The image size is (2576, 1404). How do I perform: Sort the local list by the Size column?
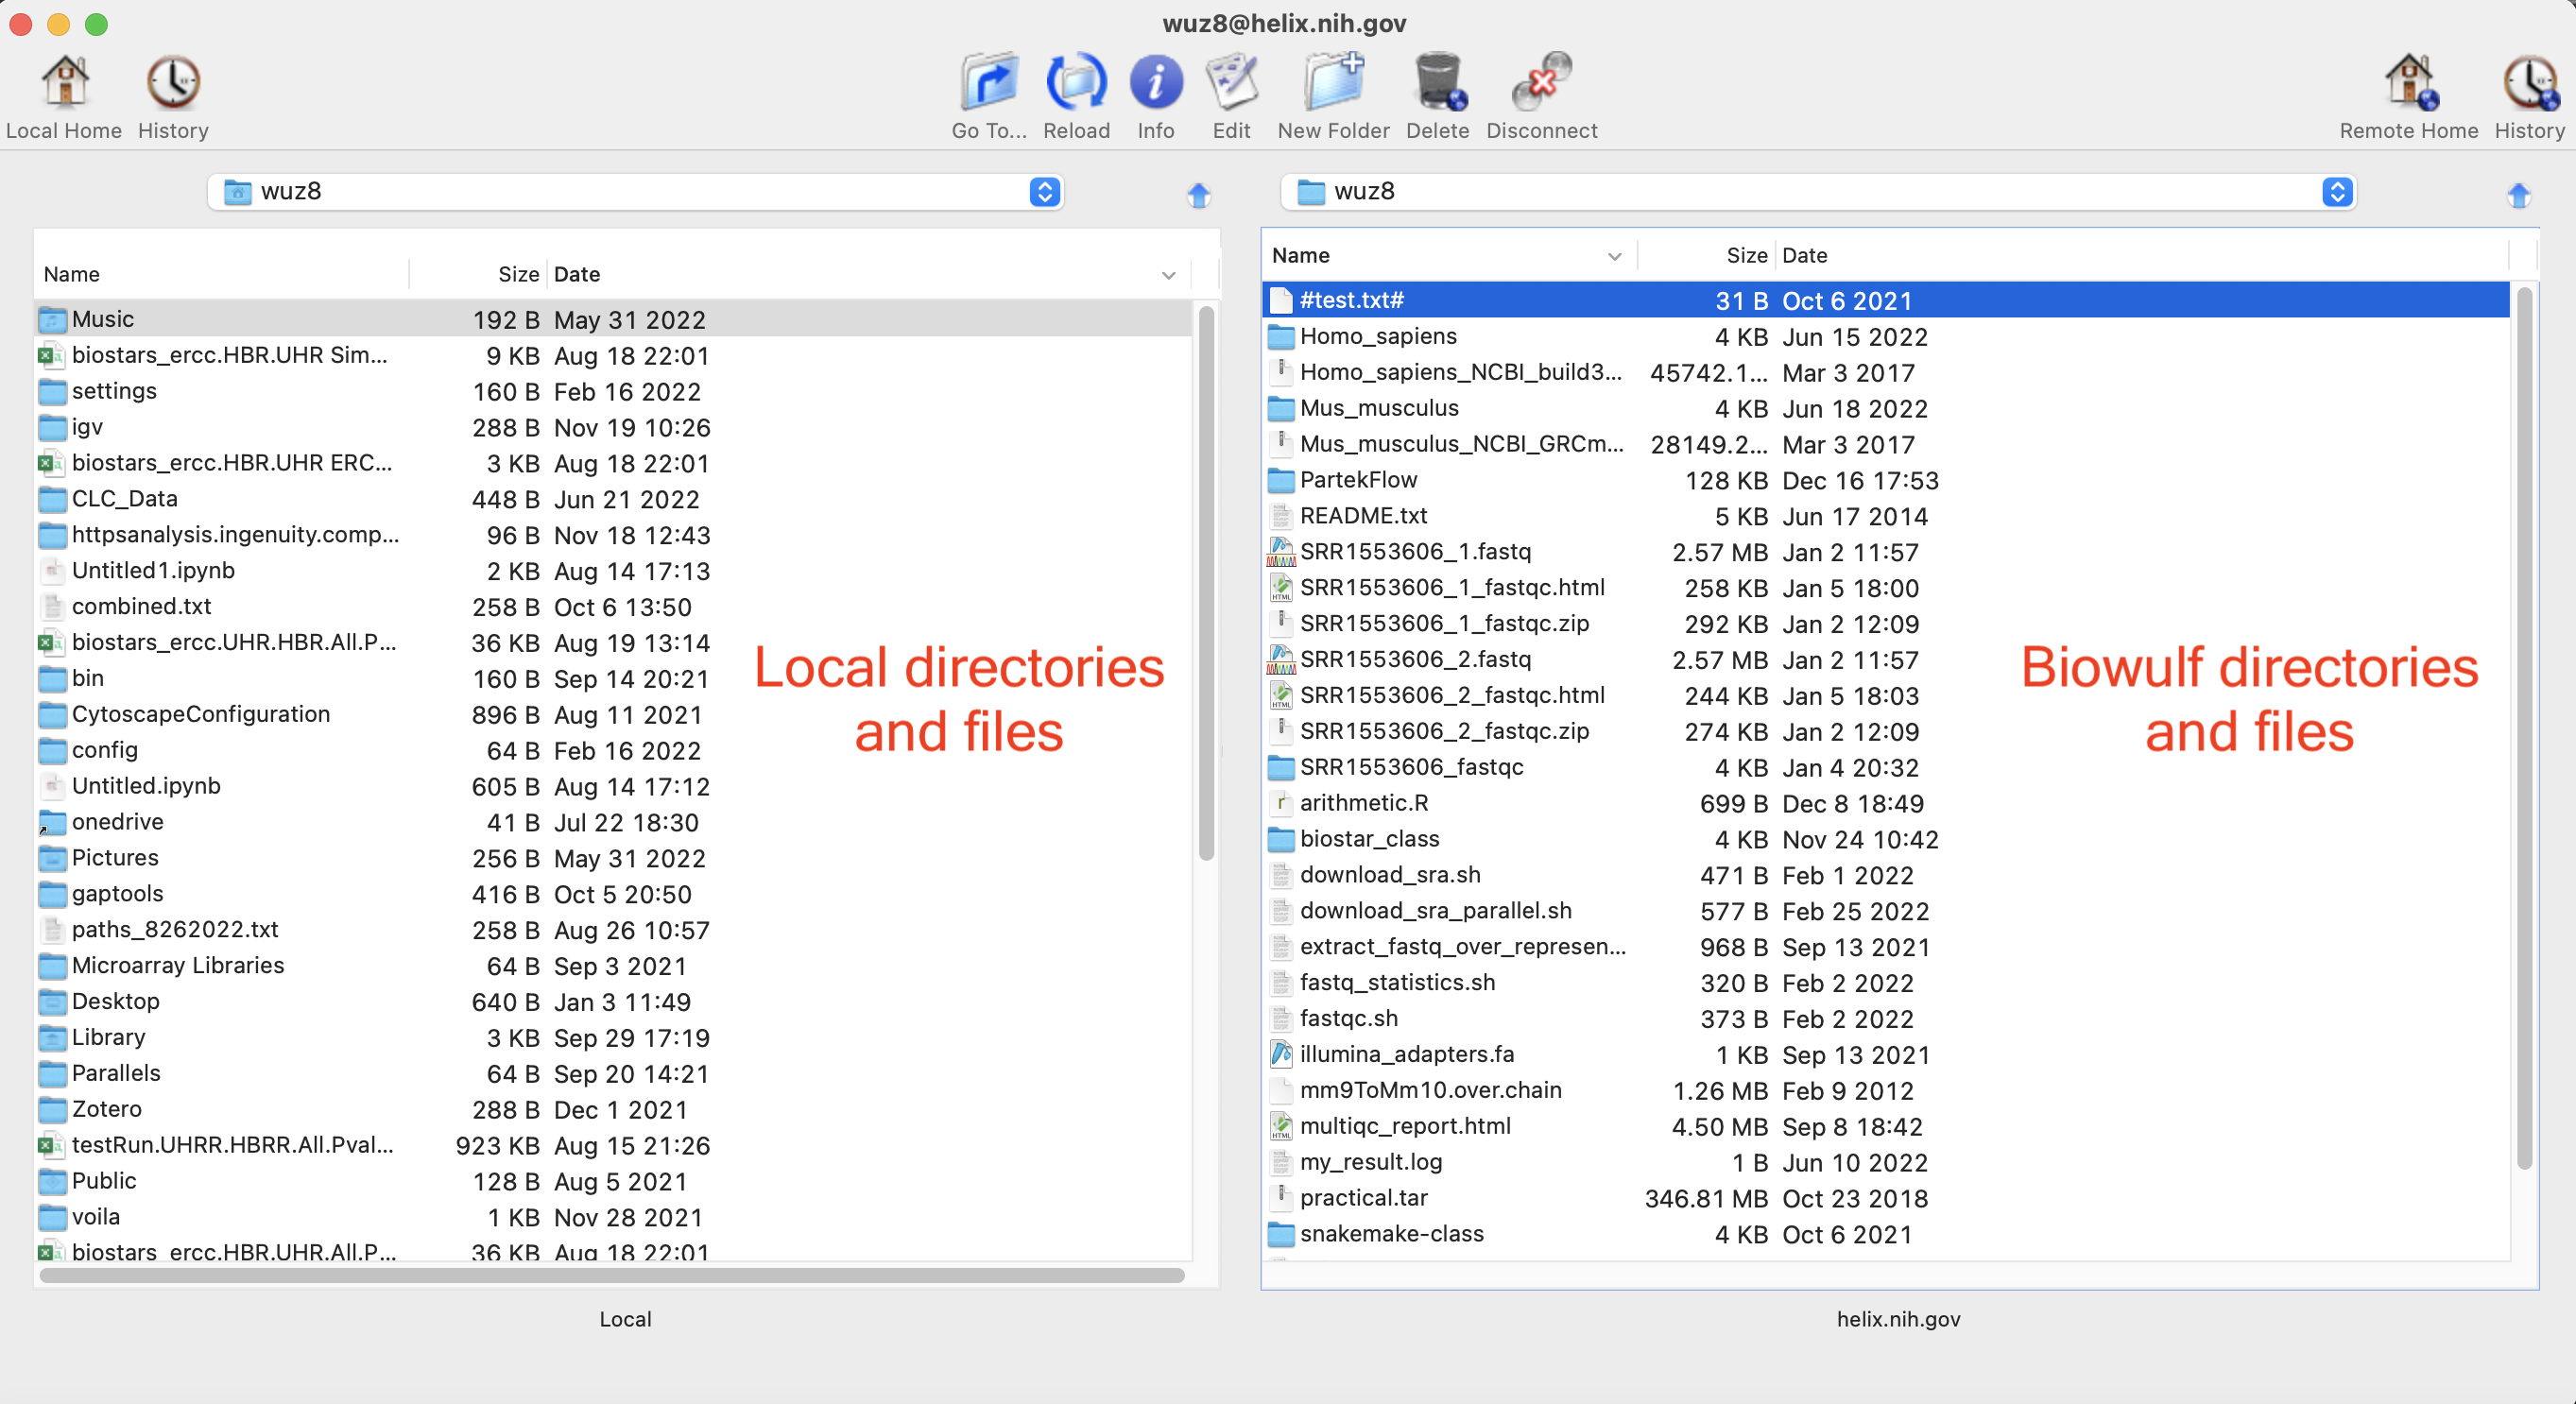click(518, 275)
